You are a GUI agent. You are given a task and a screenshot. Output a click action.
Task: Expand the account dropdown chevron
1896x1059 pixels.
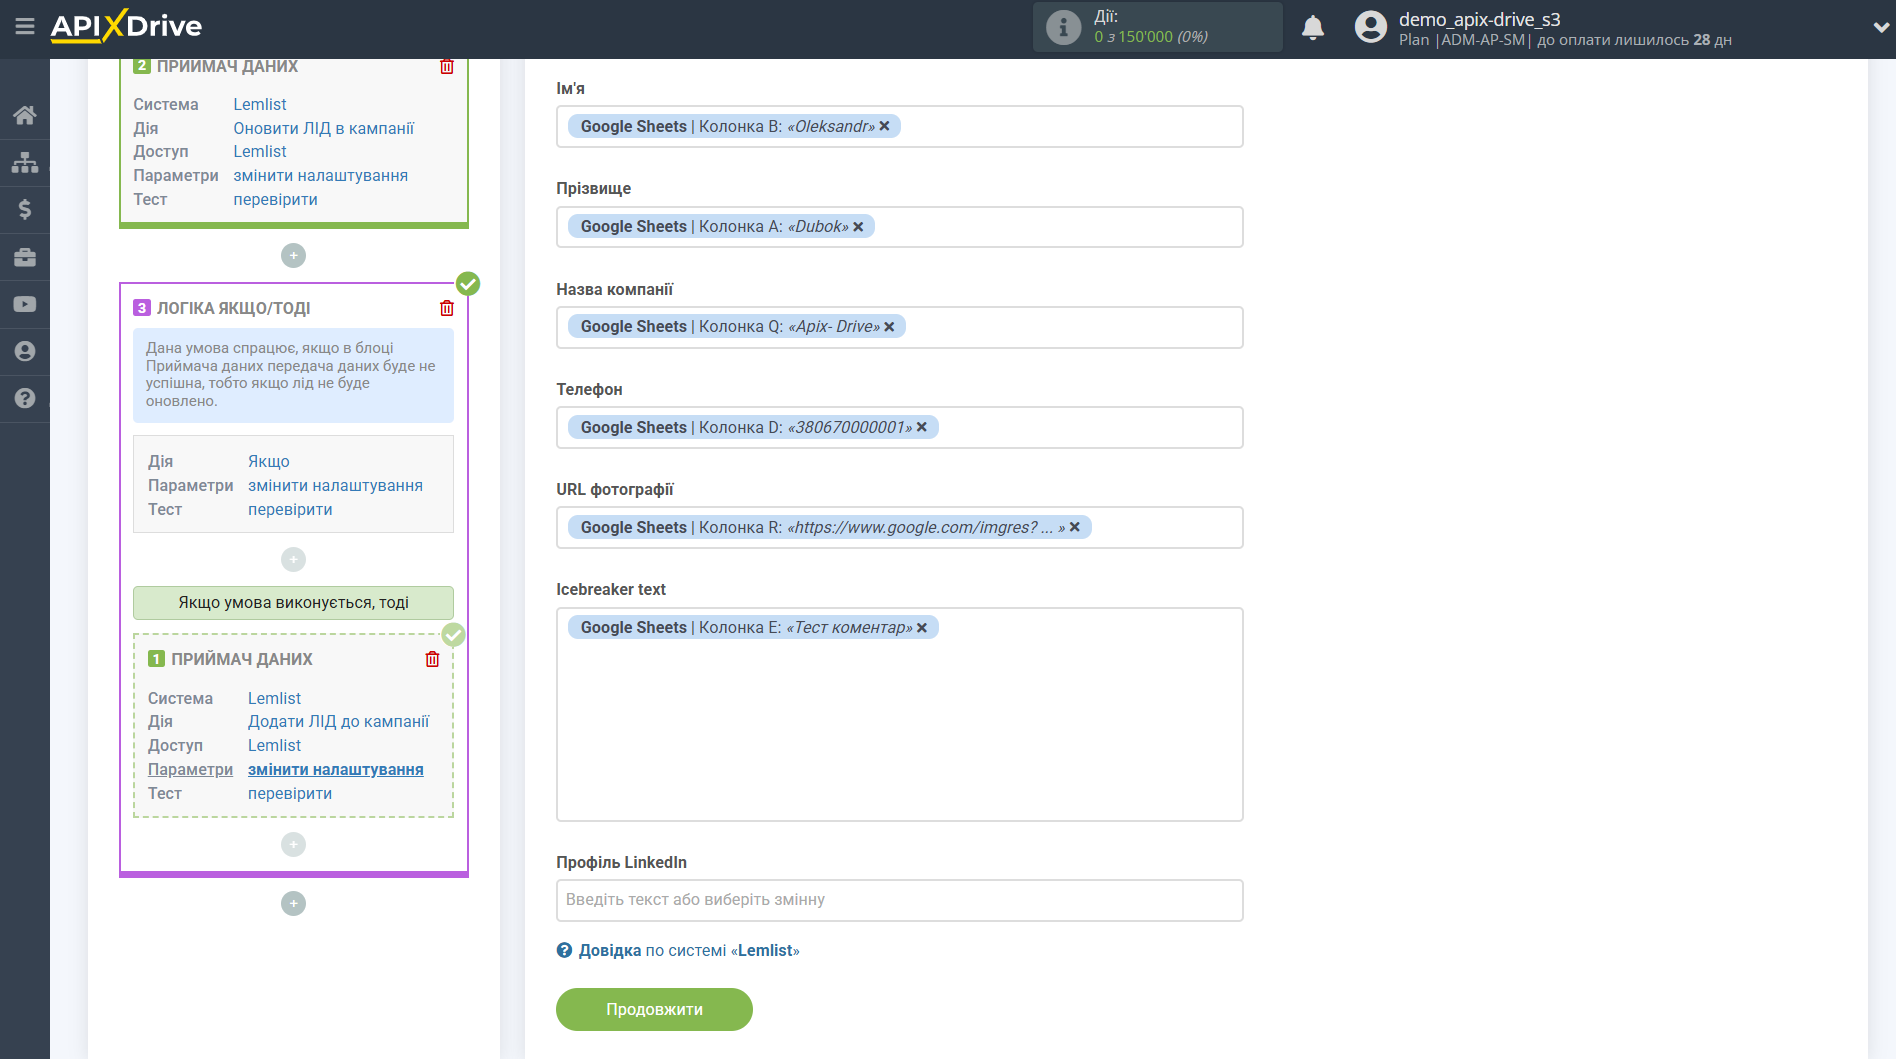click(1880, 28)
